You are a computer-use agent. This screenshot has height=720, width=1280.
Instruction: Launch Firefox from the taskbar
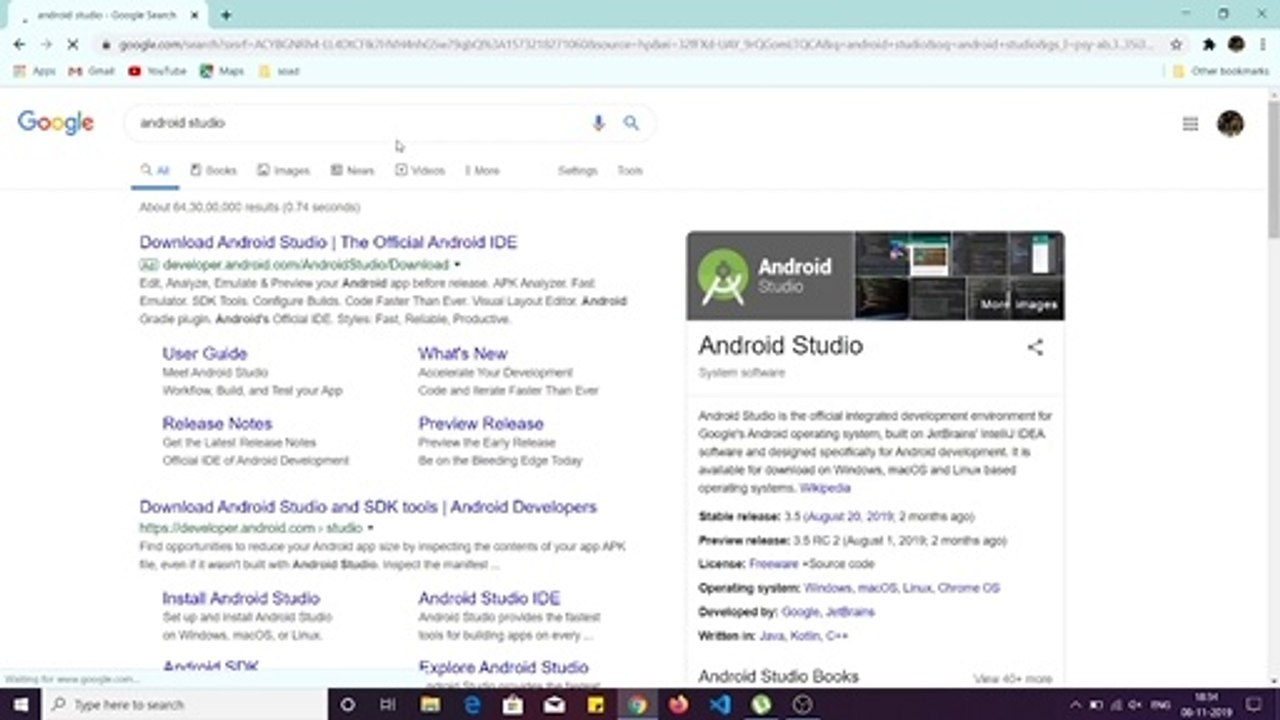pyautogui.click(x=679, y=704)
